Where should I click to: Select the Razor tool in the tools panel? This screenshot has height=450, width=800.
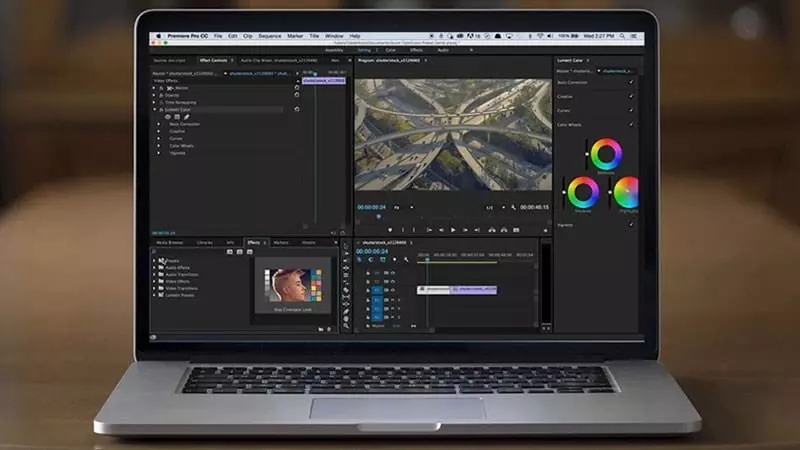coord(346,288)
